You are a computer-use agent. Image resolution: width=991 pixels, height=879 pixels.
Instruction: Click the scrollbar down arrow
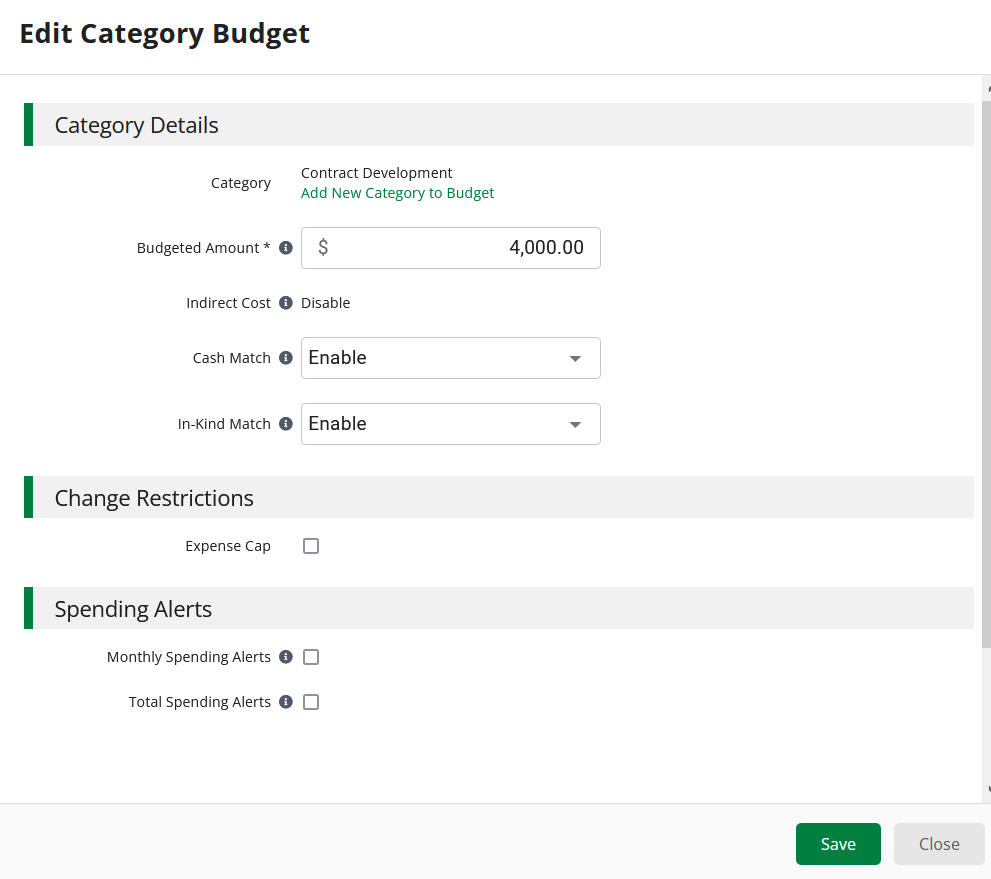pyautogui.click(x=987, y=790)
